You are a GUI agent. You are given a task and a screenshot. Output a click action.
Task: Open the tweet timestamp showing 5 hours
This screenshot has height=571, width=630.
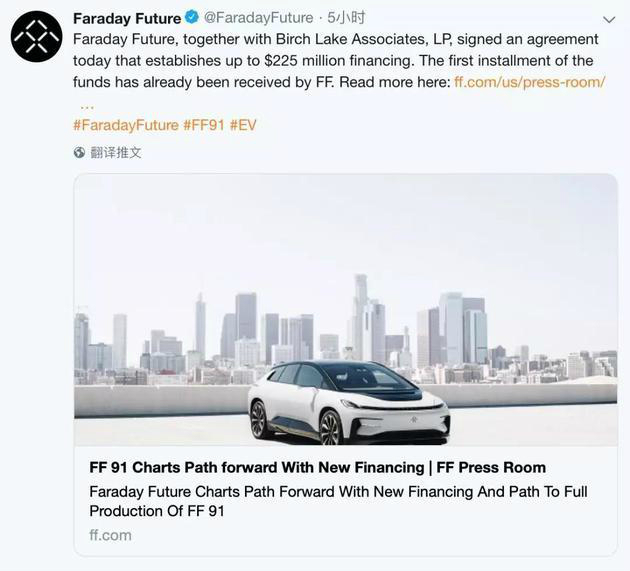click(346, 18)
